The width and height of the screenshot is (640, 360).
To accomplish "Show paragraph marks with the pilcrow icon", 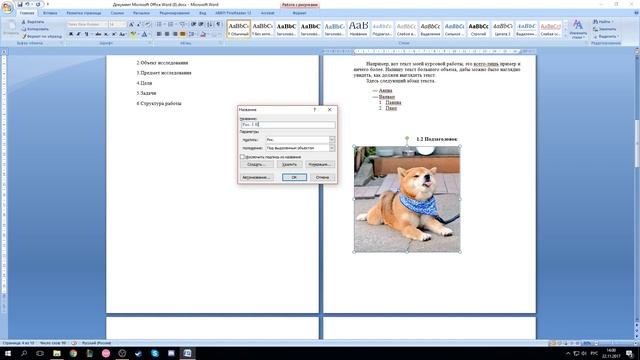I will pyautogui.click(x=218, y=24).
